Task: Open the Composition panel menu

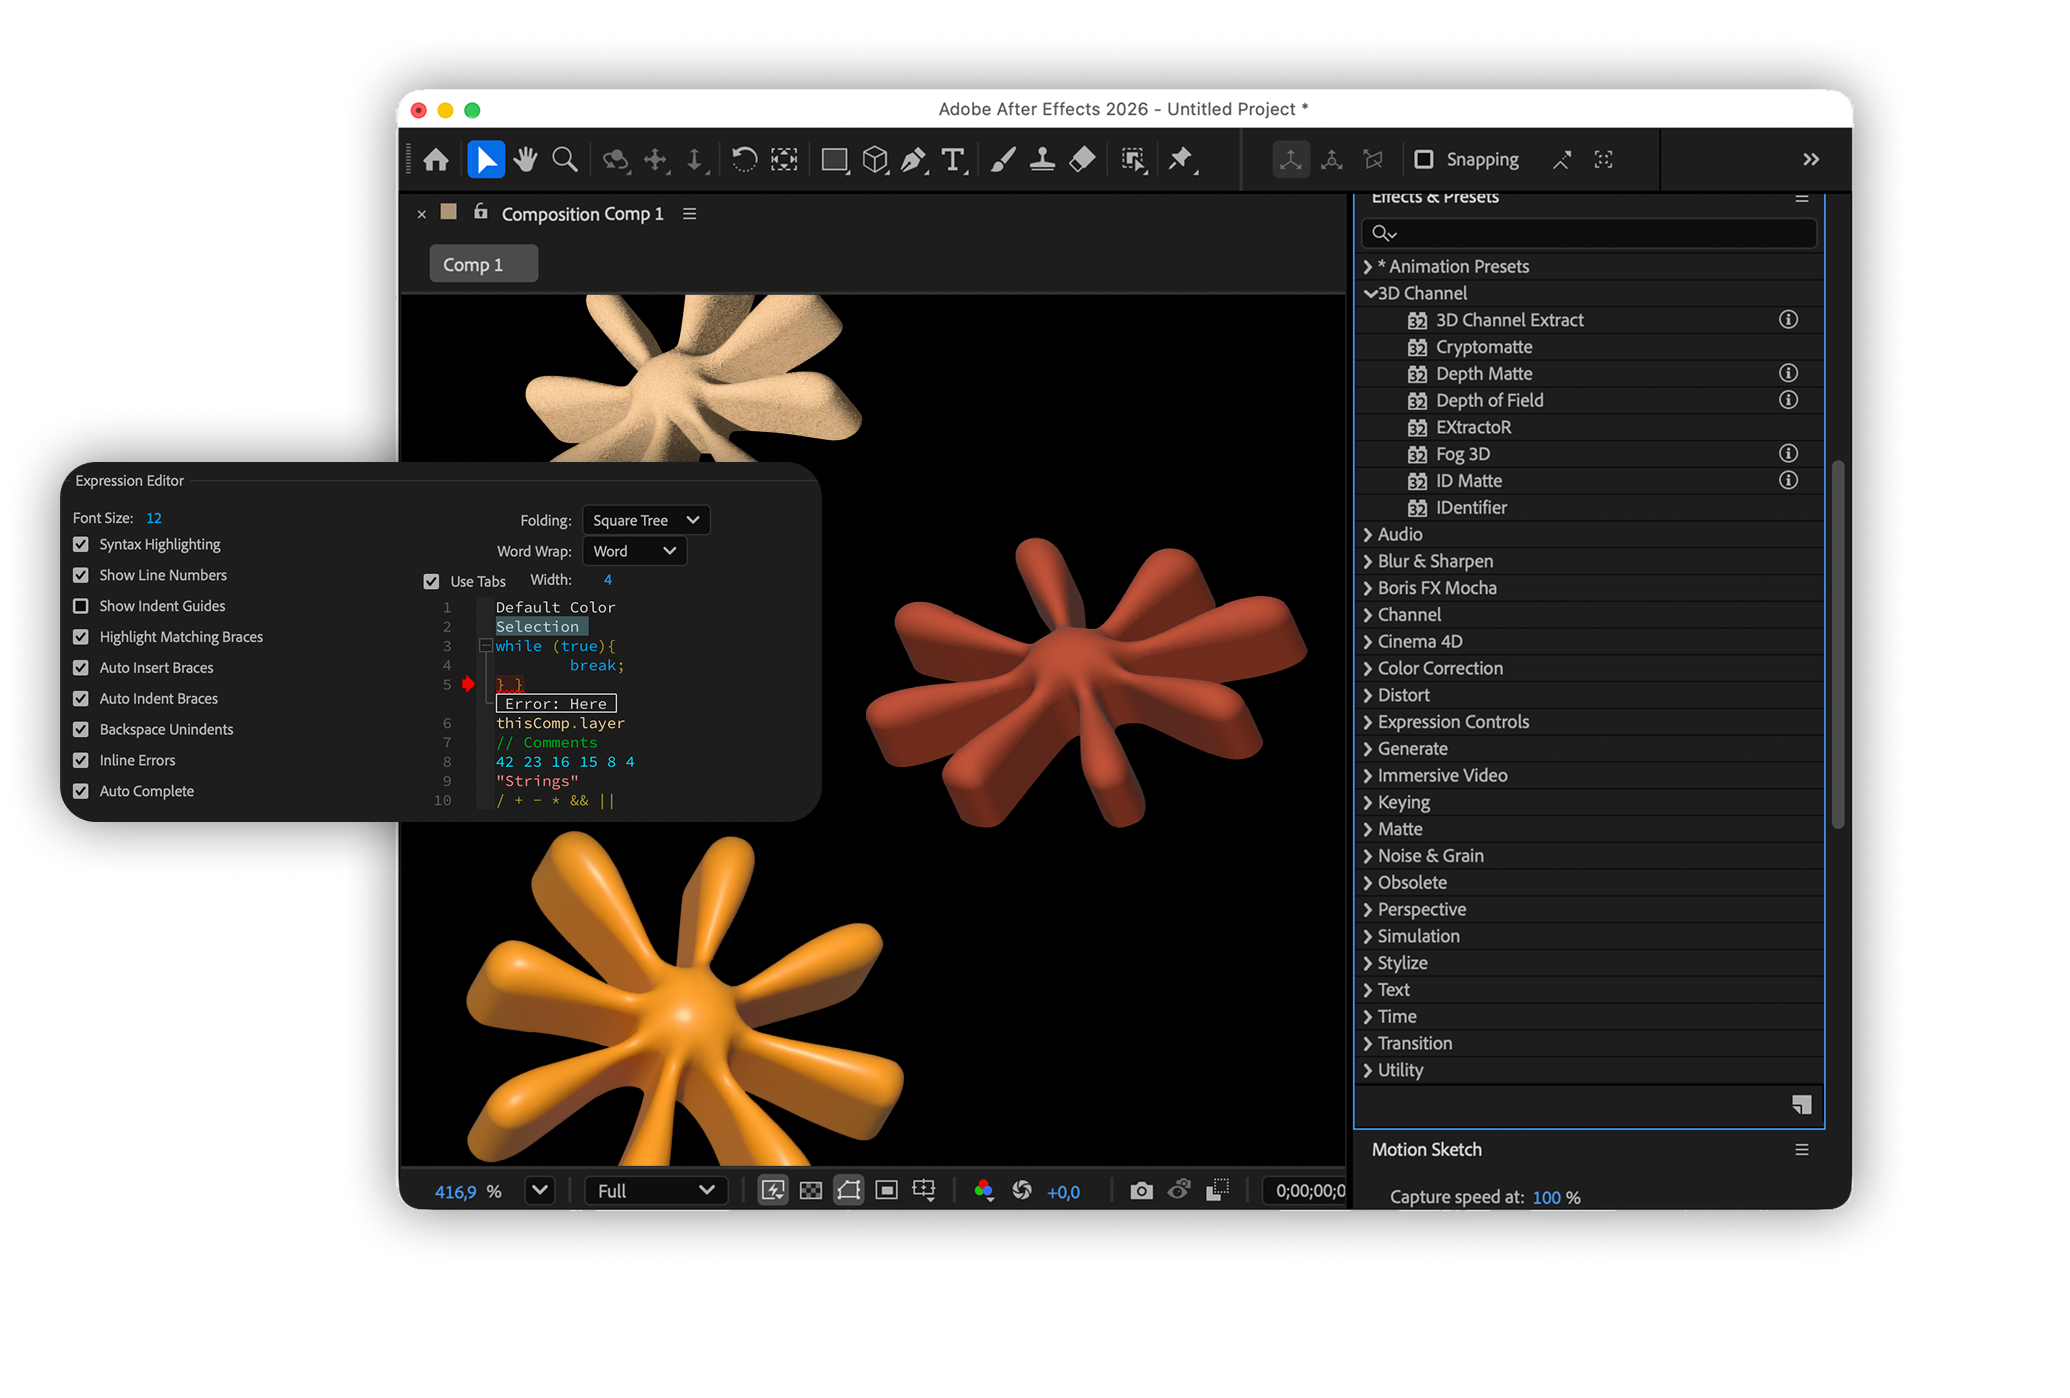Action: pyautogui.click(x=689, y=214)
